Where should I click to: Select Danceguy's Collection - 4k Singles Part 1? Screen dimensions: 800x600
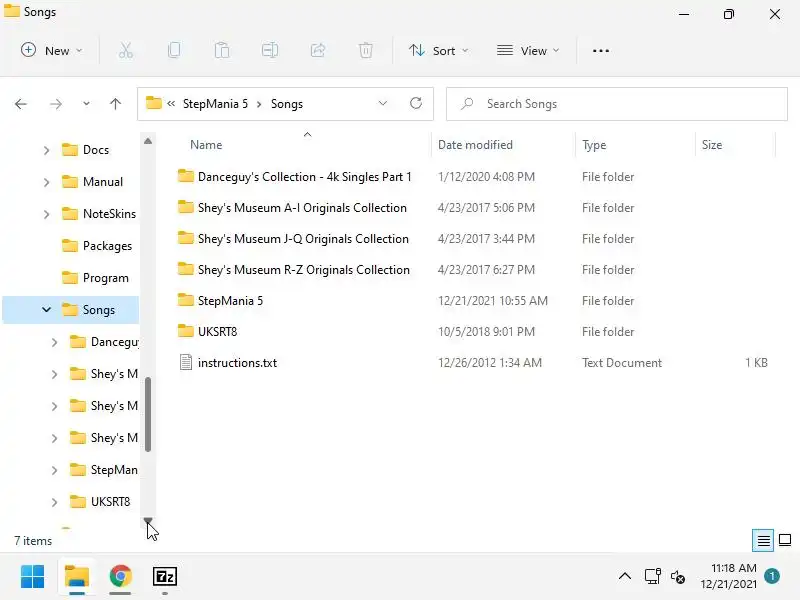coord(305,177)
